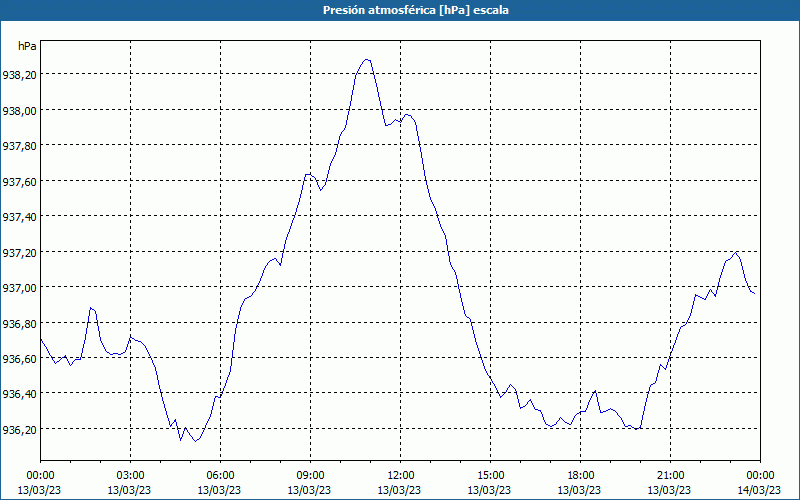Click the 12:00 time axis label
Screen dimensions: 800x500
point(401,476)
